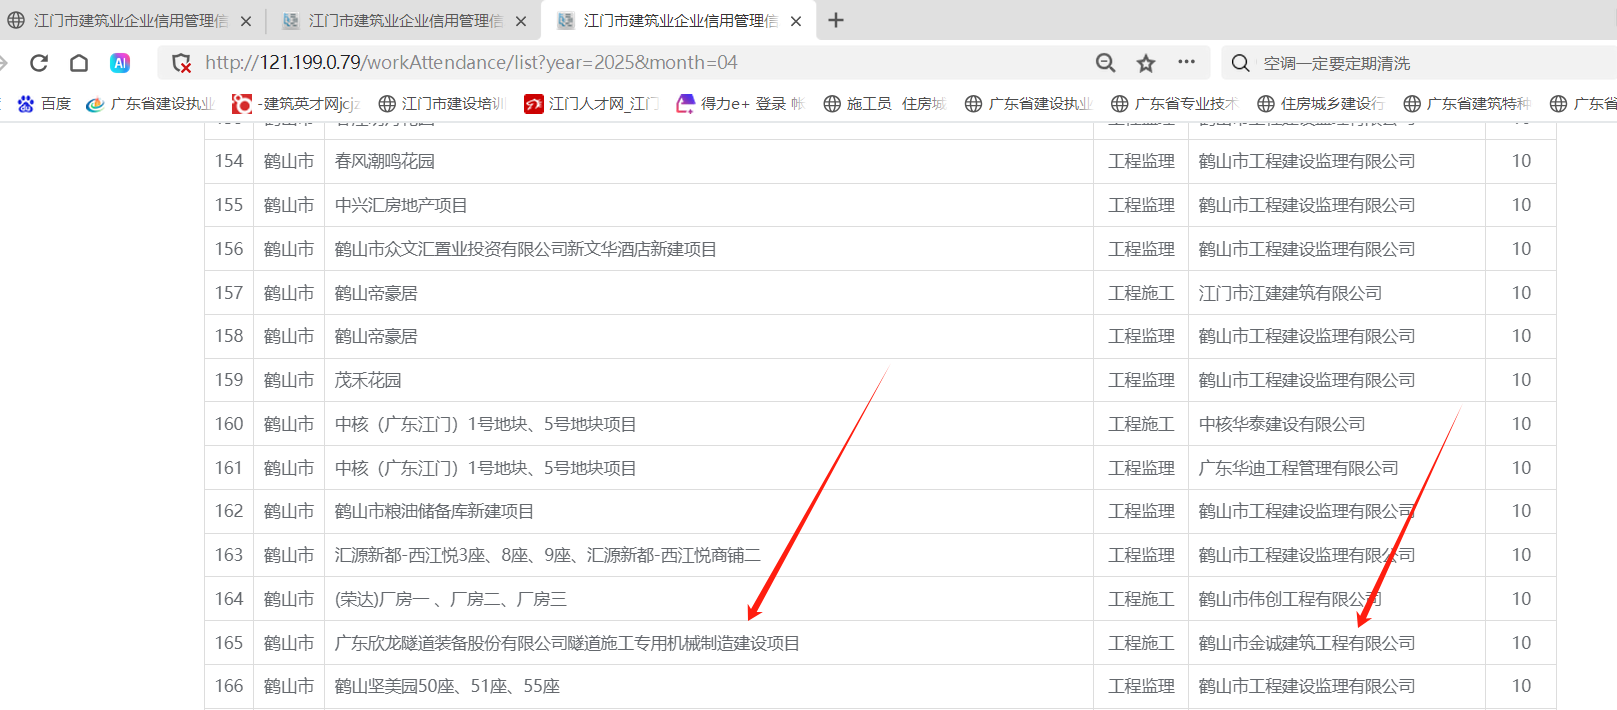Click the insecure site shield icon
Screen dimensions: 1617x710
coord(182,63)
